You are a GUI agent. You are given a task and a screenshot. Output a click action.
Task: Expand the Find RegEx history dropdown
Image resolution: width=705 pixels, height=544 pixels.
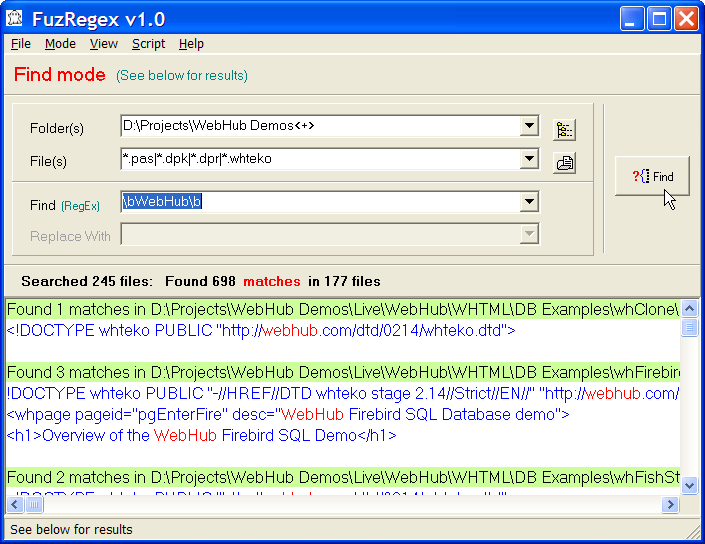pos(530,203)
